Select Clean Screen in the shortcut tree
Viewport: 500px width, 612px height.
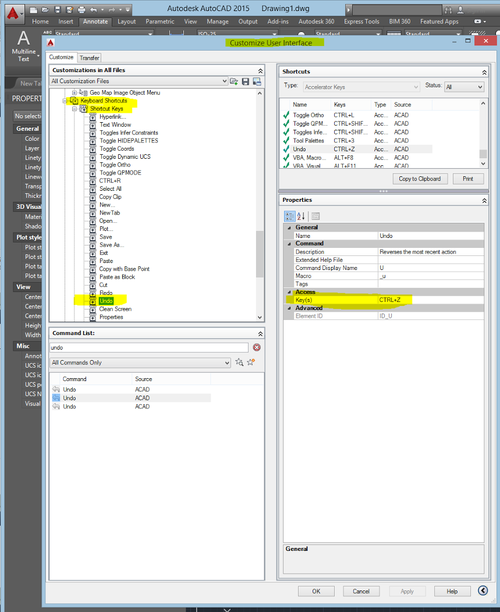[115, 309]
